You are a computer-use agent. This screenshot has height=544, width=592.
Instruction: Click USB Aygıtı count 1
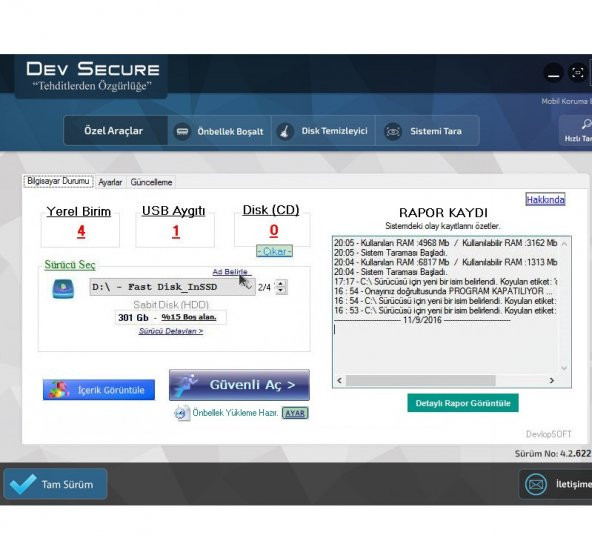(176, 231)
